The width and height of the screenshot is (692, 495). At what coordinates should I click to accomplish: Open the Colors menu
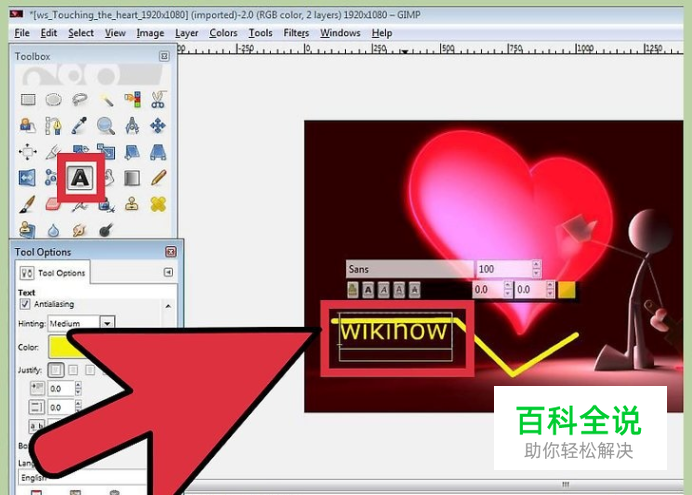(x=223, y=33)
